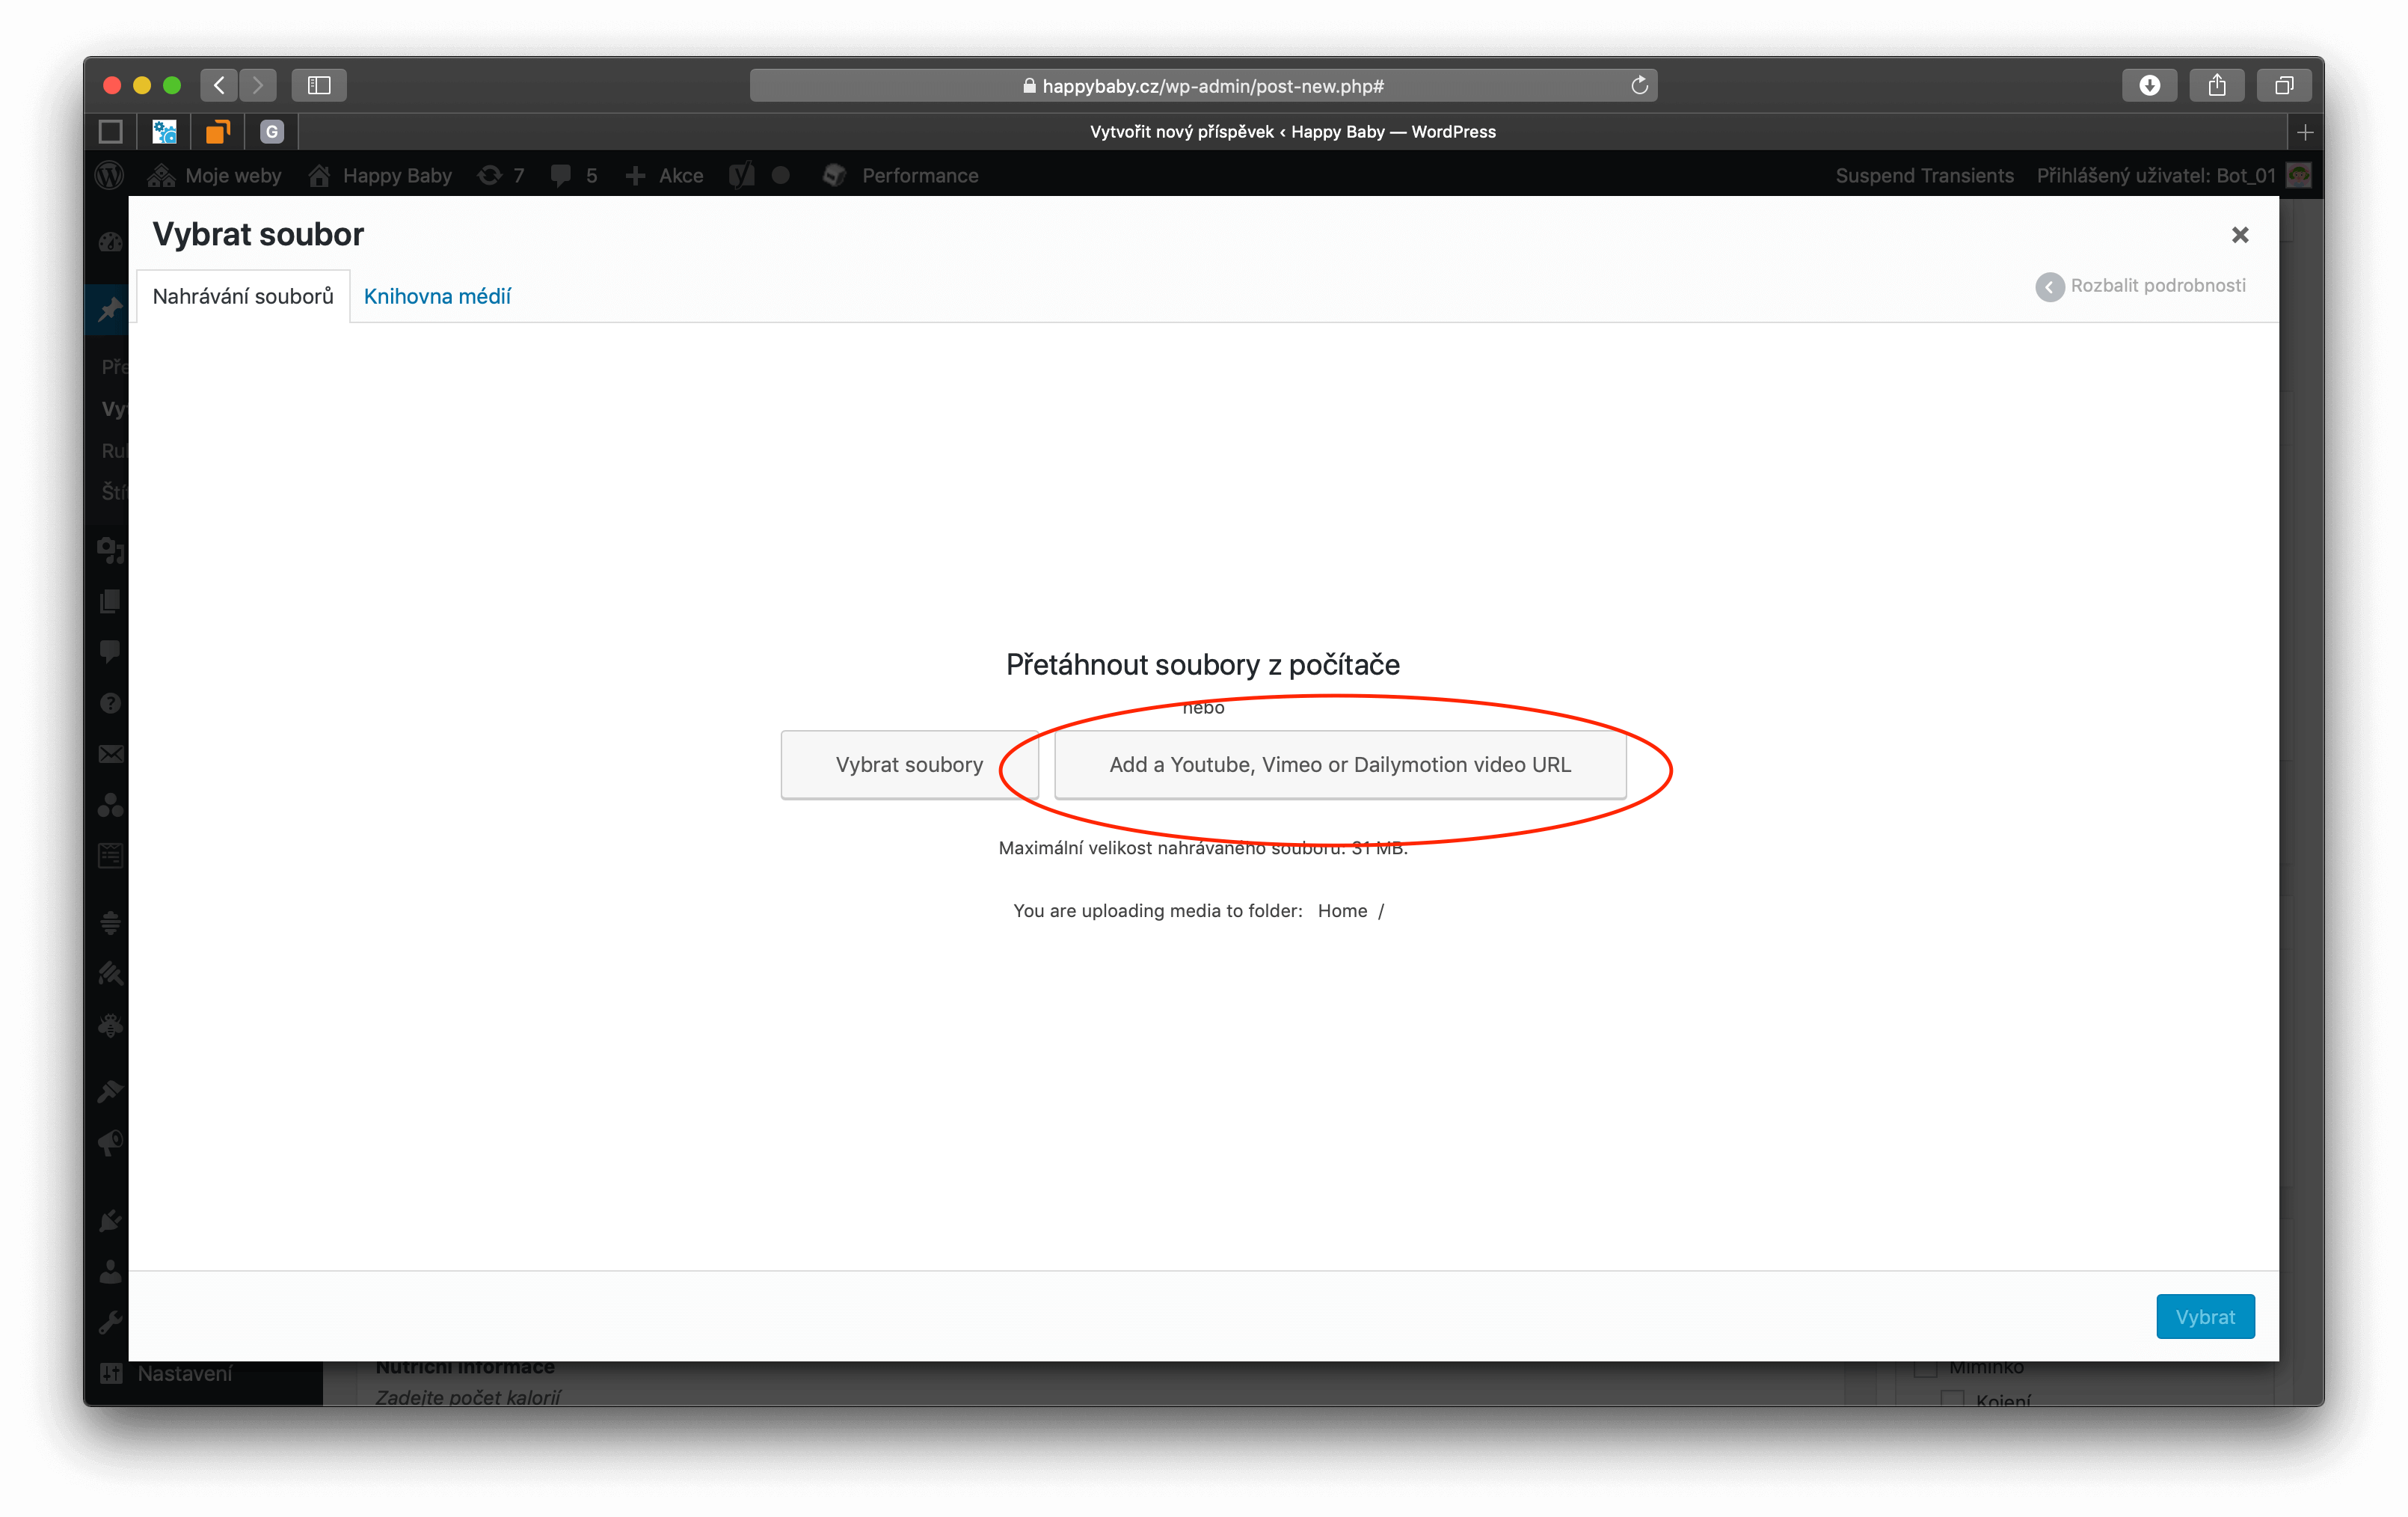Image resolution: width=2408 pixels, height=1517 pixels.
Task: Click the Safari share icon
Action: point(2216,85)
